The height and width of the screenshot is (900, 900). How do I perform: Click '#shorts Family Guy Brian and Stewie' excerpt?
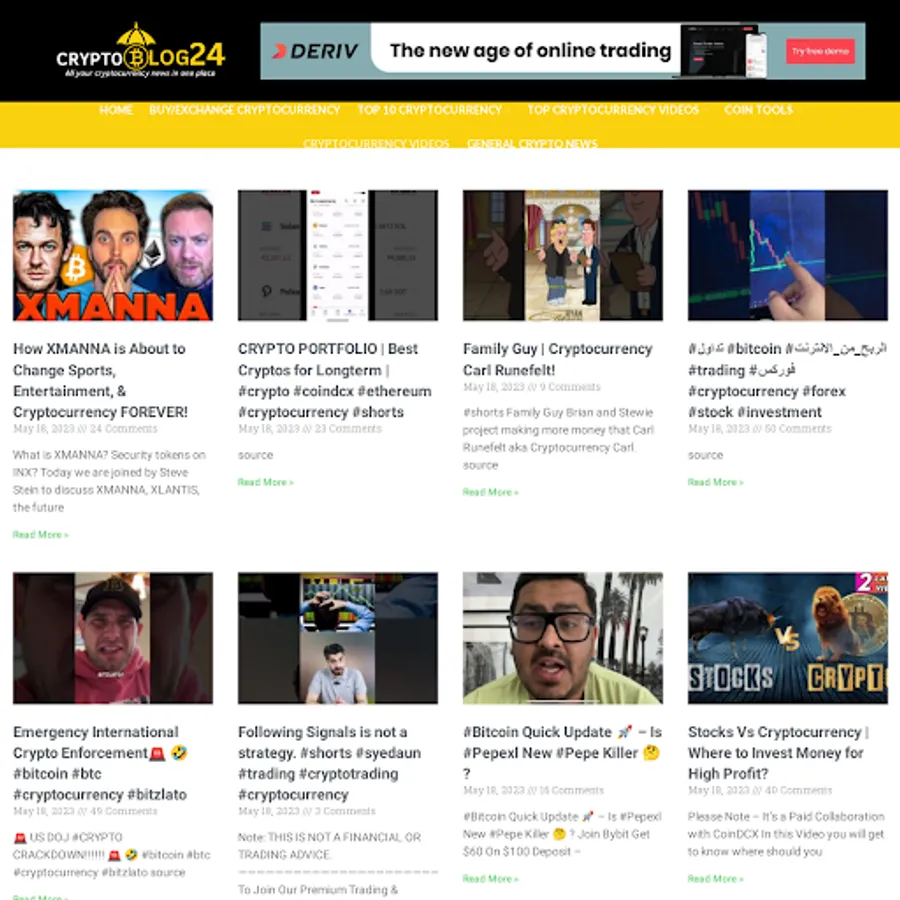point(558,439)
